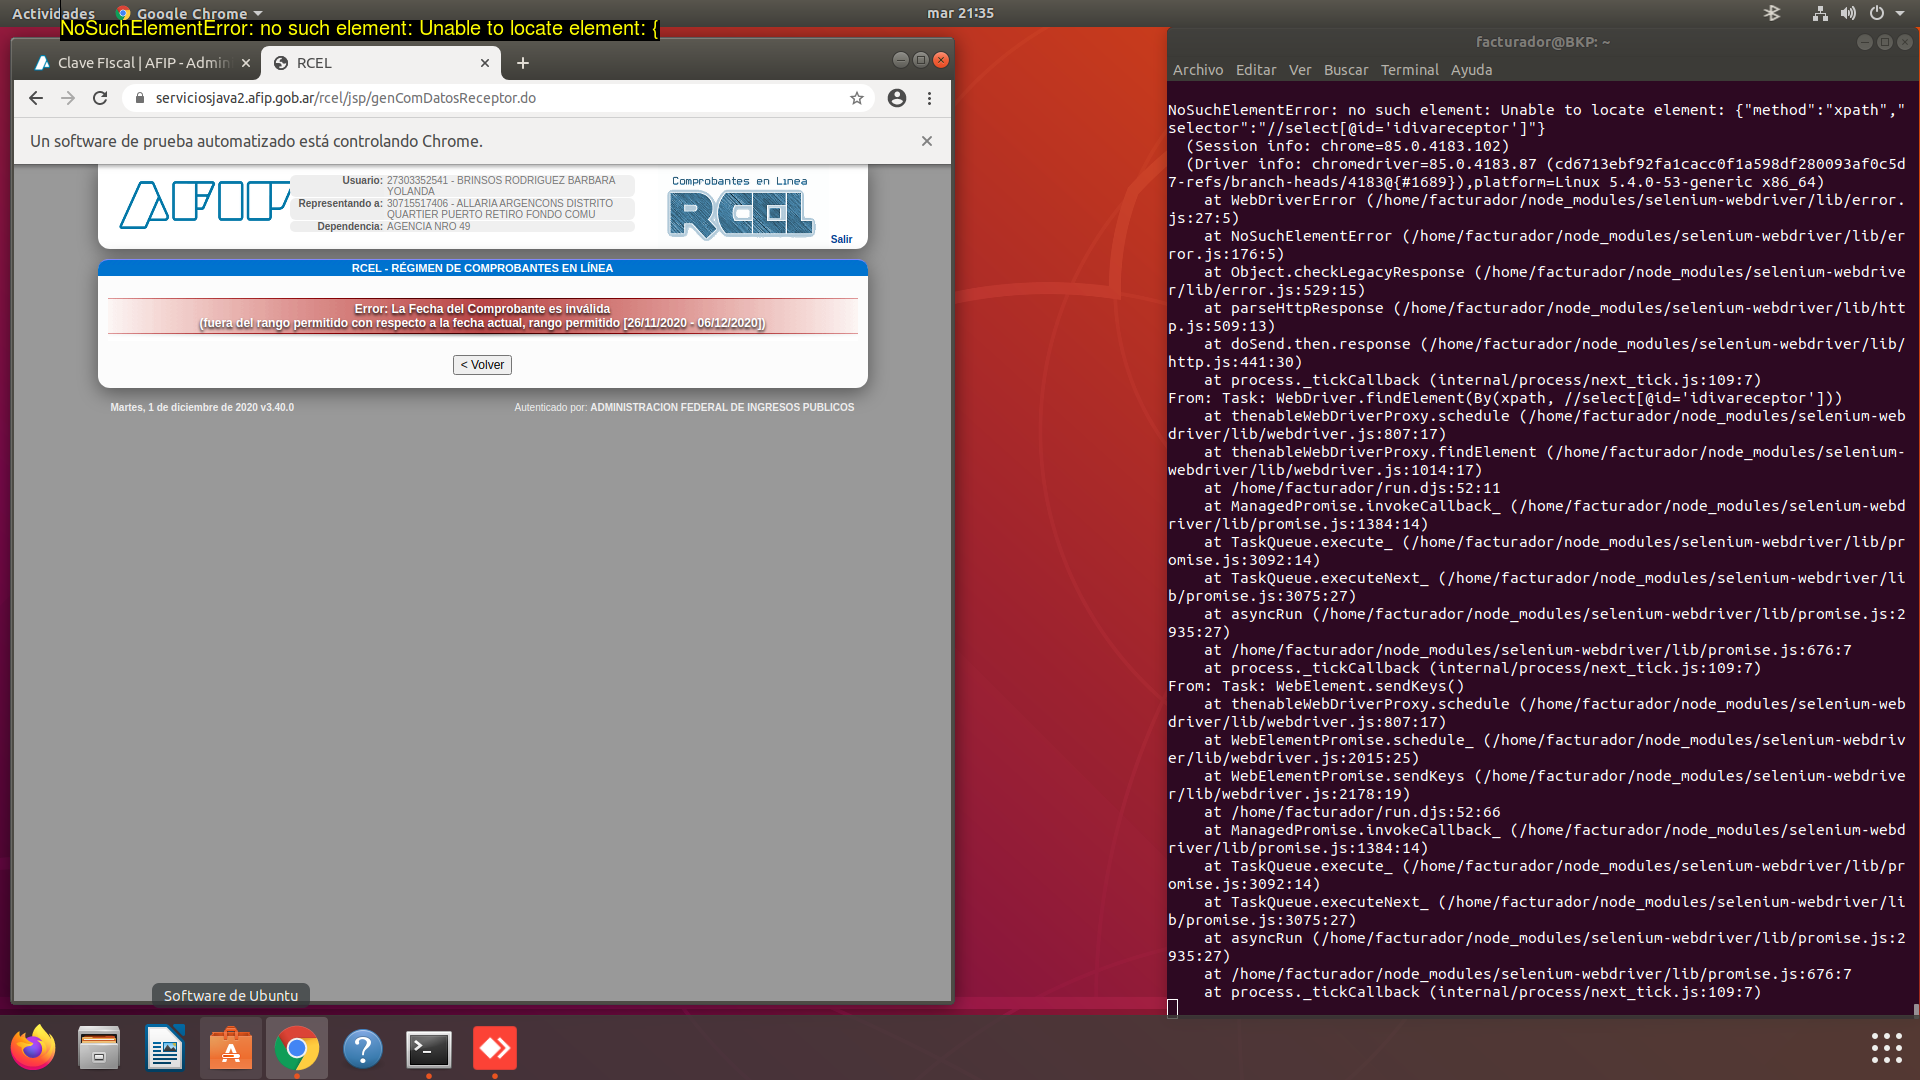The image size is (1920, 1080).
Task: Click Google Chrome icon in dock
Action: (x=297, y=1048)
